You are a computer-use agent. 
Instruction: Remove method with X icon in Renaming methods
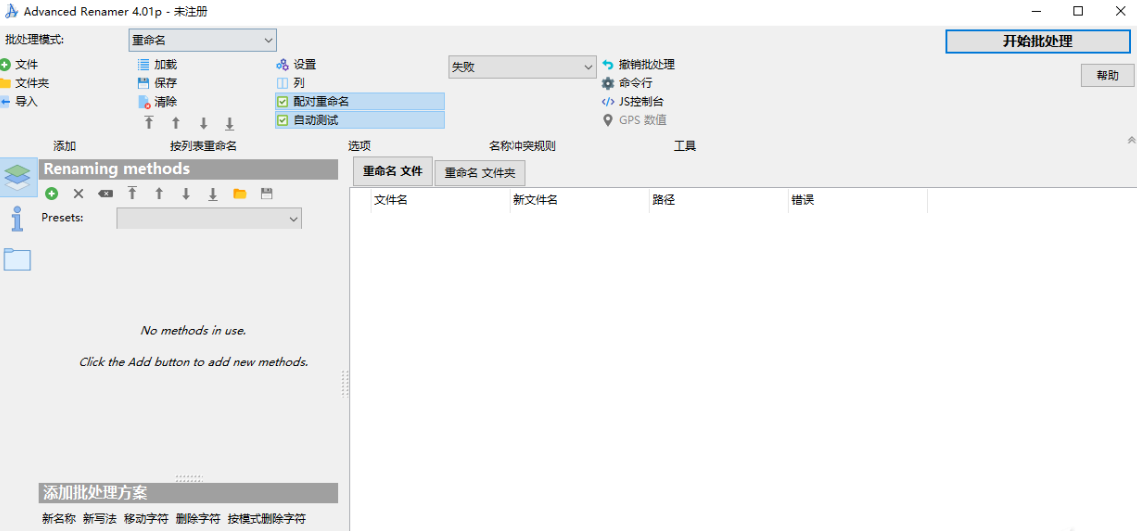tap(78, 194)
